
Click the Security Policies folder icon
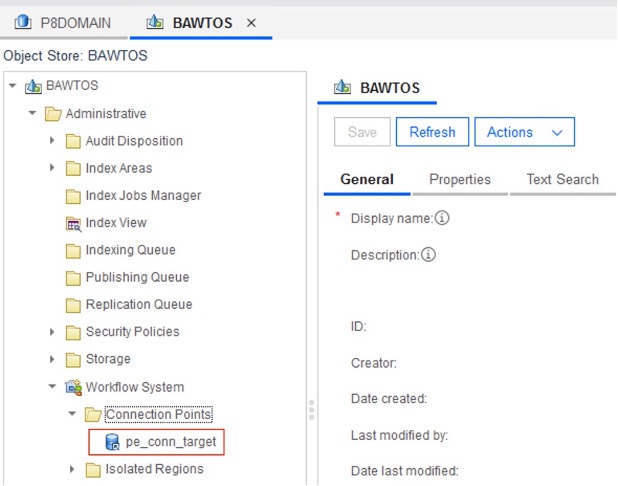tap(73, 332)
